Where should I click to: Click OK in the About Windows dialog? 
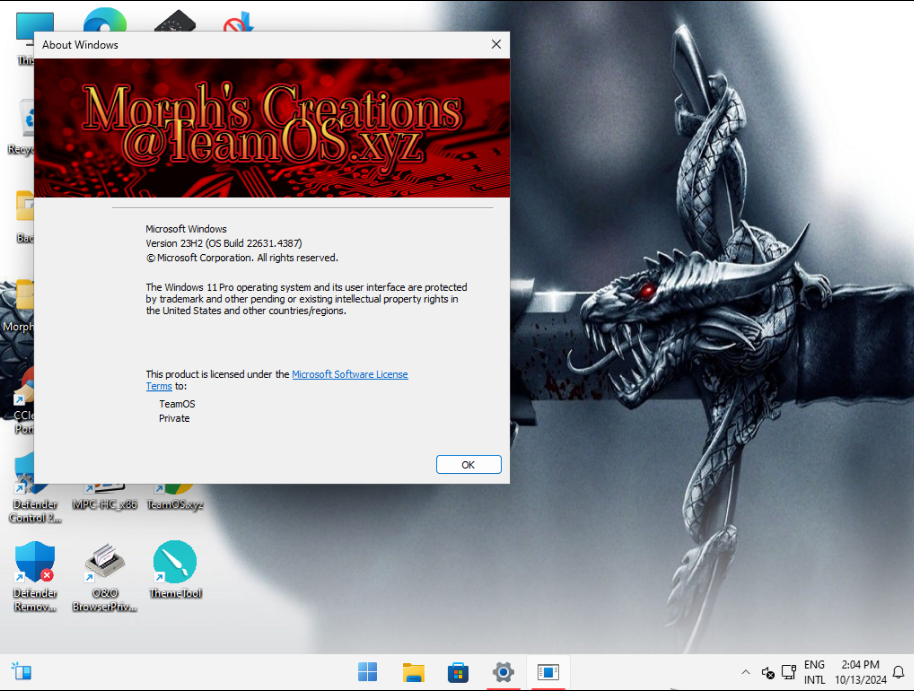click(468, 465)
